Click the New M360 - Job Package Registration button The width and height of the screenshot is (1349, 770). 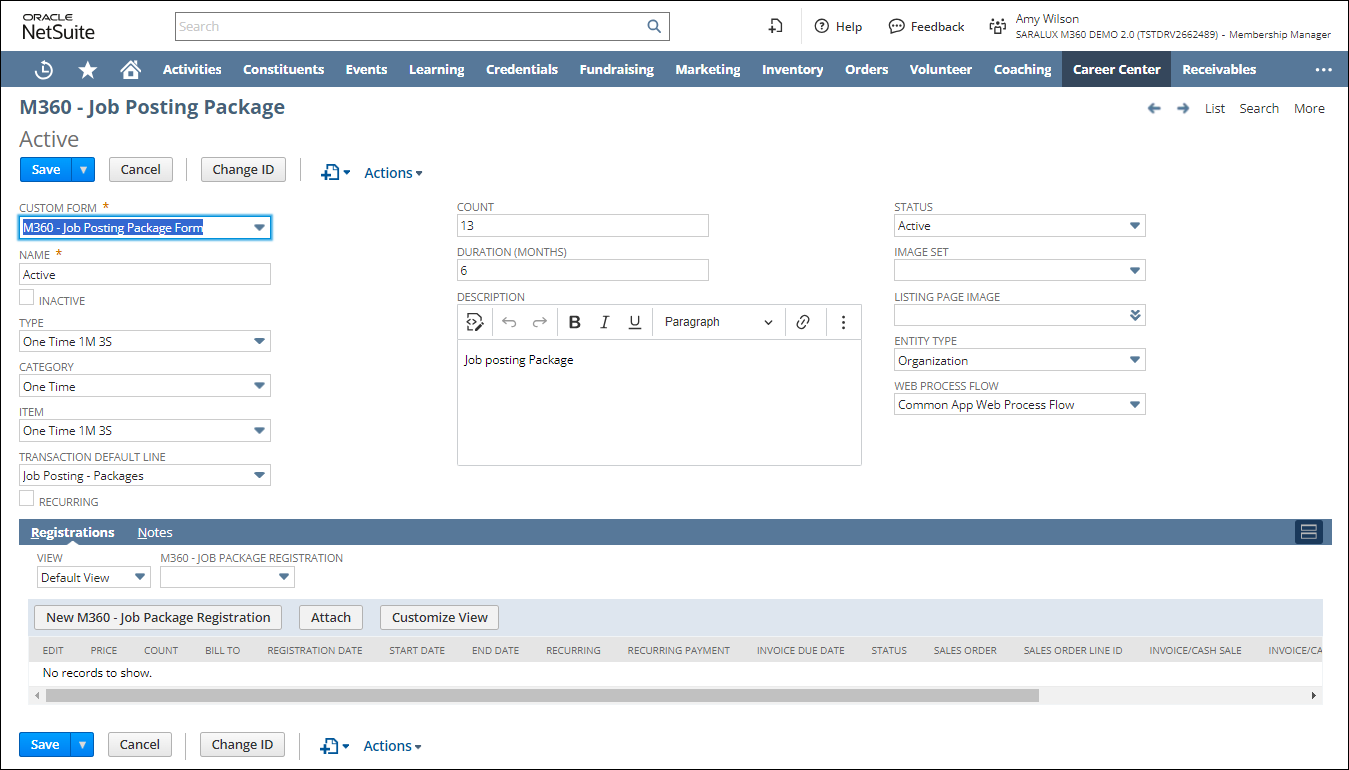point(158,617)
